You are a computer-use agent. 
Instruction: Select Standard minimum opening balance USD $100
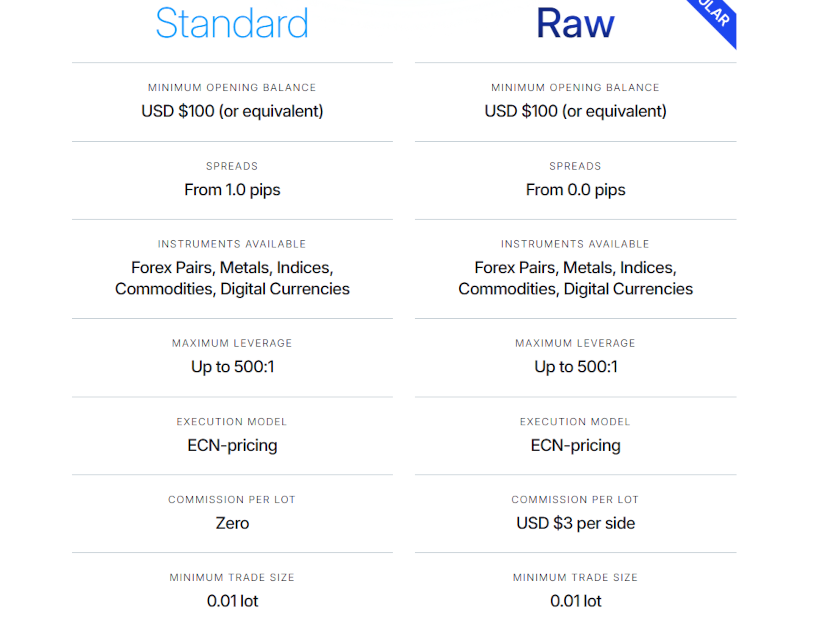(x=232, y=111)
